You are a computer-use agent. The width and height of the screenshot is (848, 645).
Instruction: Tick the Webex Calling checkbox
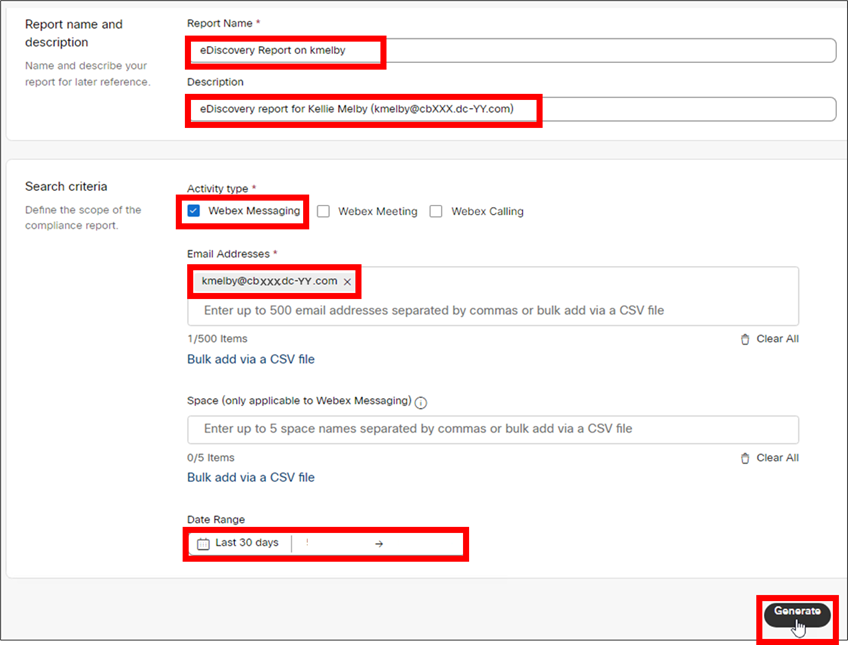436,212
